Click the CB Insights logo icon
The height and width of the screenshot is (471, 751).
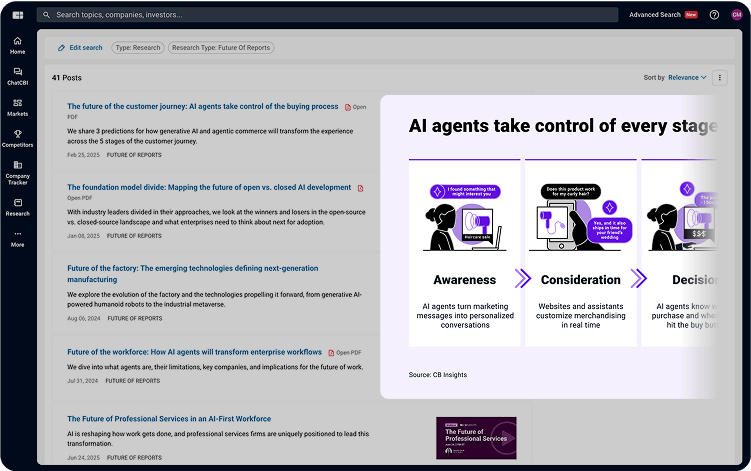pyautogui.click(x=17, y=15)
